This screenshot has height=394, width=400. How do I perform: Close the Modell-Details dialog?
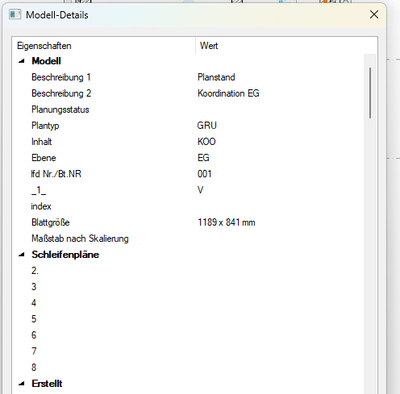point(374,14)
